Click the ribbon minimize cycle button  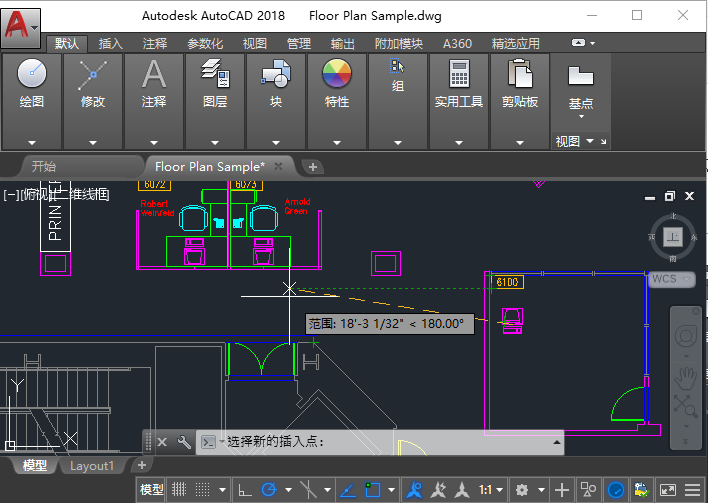tap(578, 43)
